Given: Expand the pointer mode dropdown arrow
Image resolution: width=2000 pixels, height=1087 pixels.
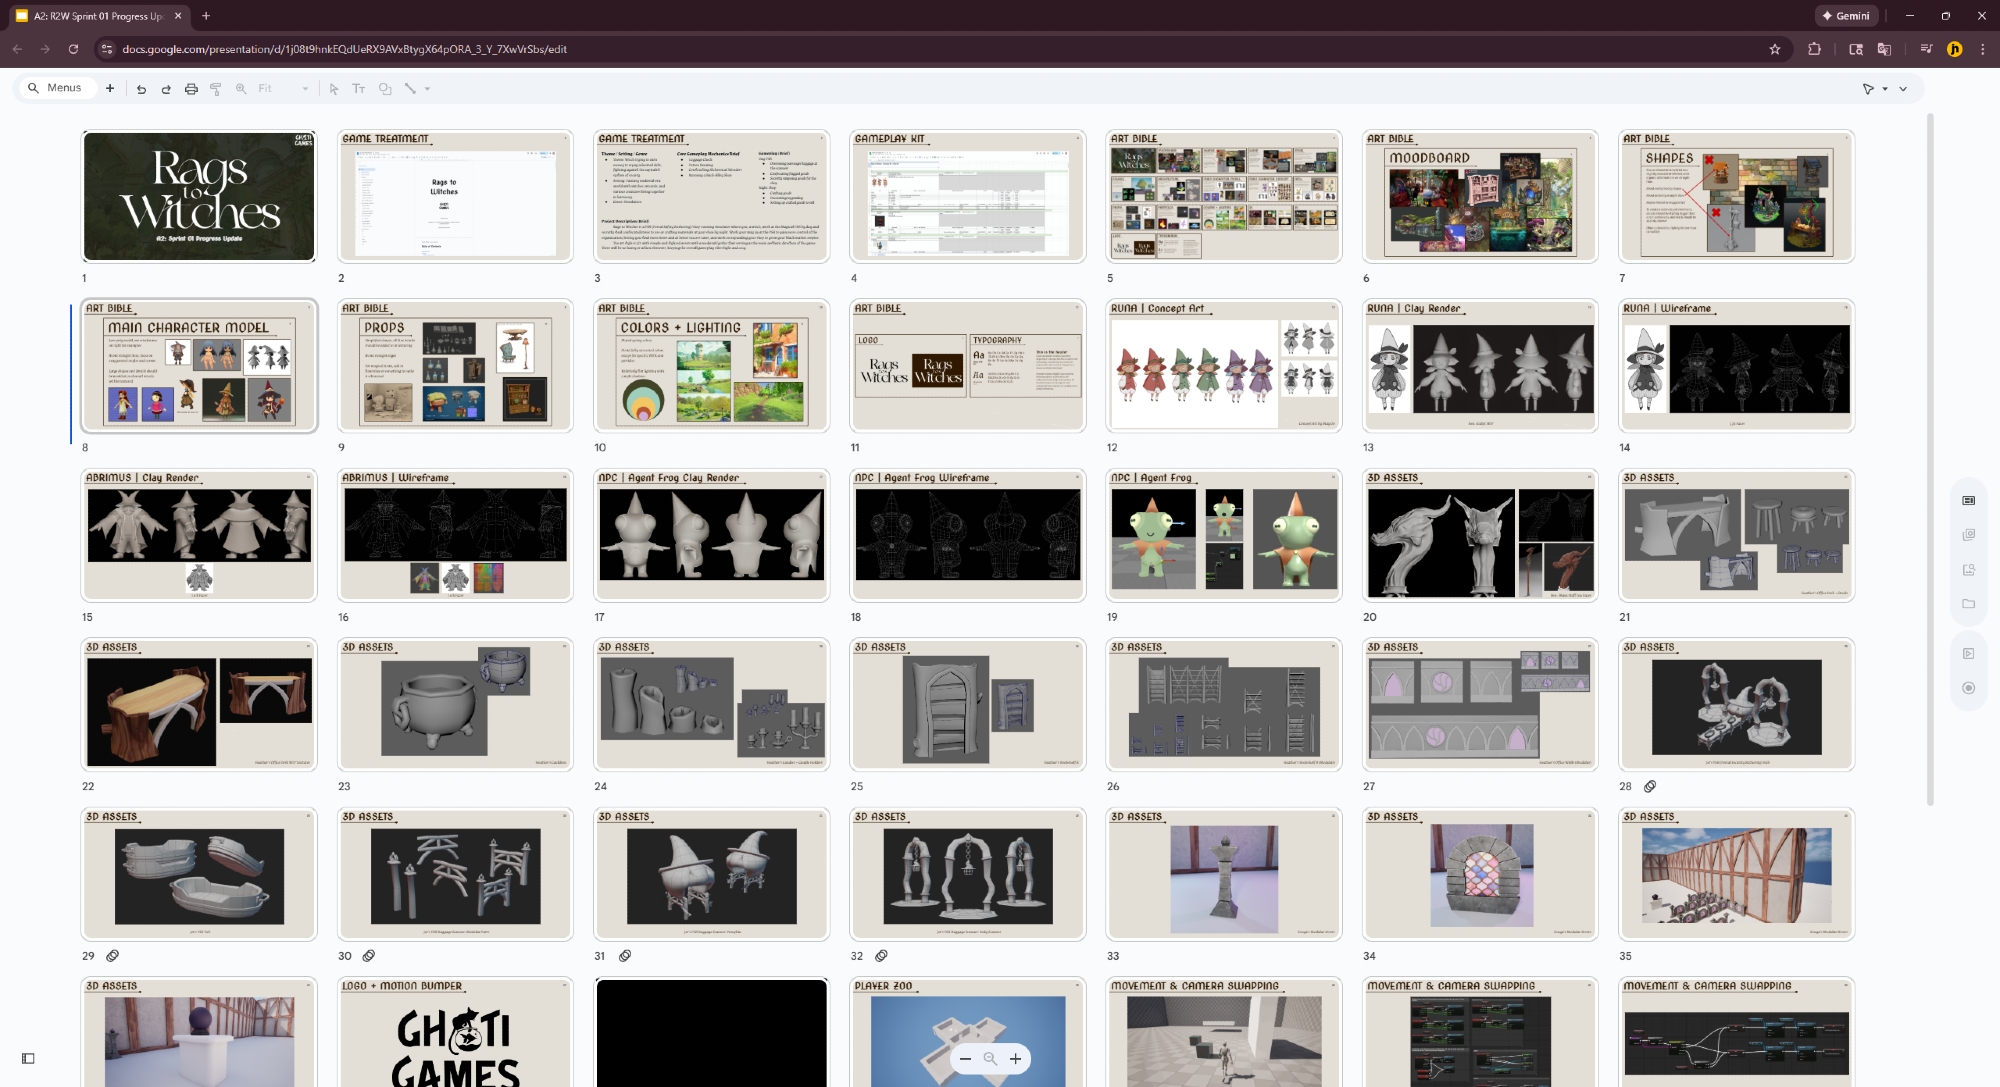Looking at the screenshot, I should coord(1885,89).
